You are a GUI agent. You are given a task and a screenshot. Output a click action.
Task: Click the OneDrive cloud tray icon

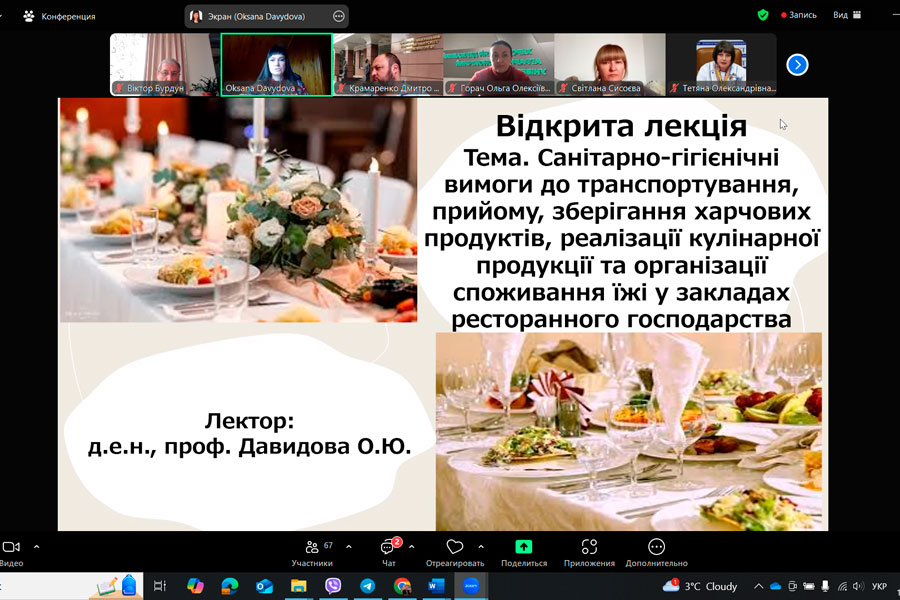pos(775,586)
